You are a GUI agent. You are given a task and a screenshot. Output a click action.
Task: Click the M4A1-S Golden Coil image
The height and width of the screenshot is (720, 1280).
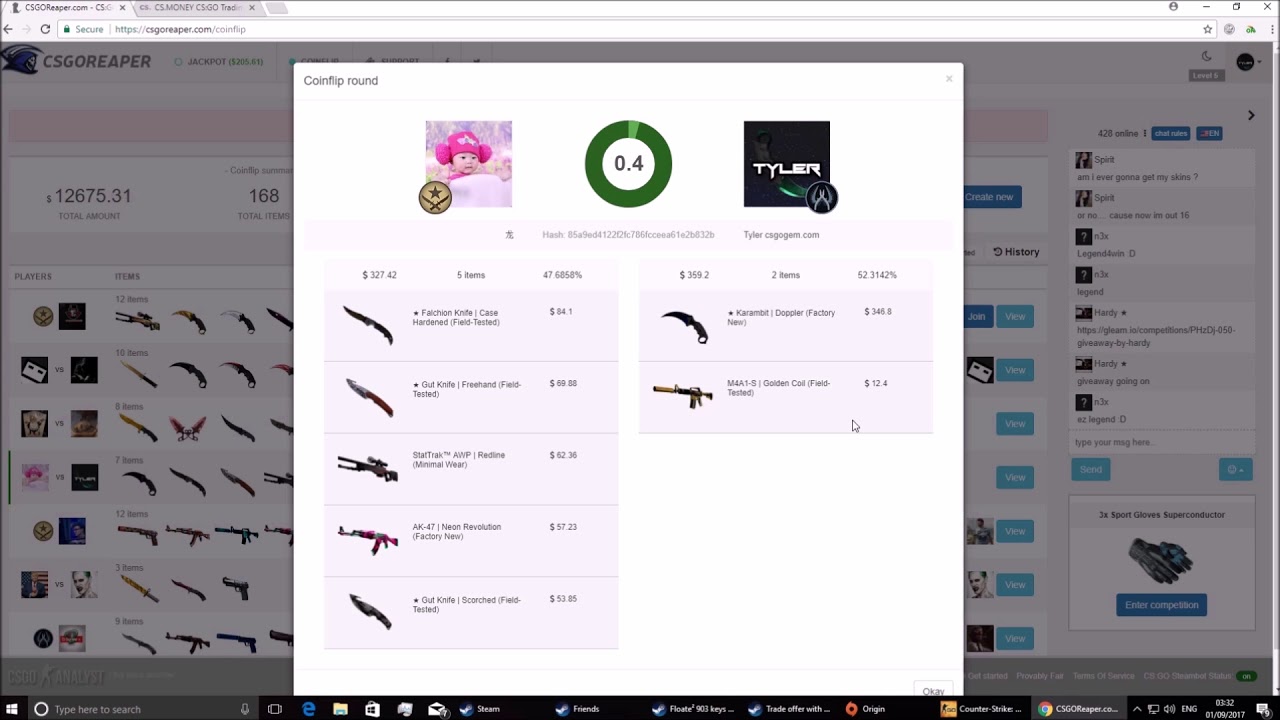pyautogui.click(x=682, y=395)
